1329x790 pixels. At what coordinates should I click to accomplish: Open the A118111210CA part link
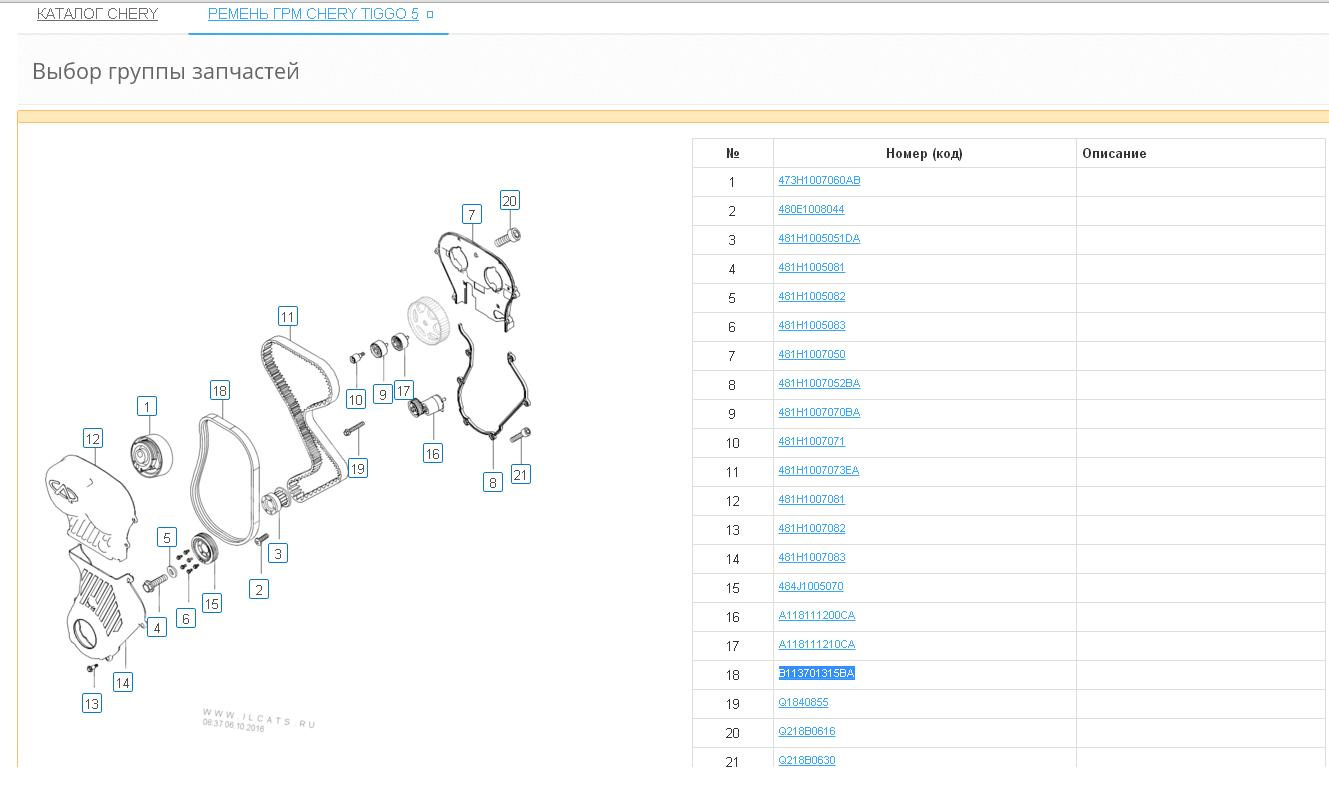[817, 645]
